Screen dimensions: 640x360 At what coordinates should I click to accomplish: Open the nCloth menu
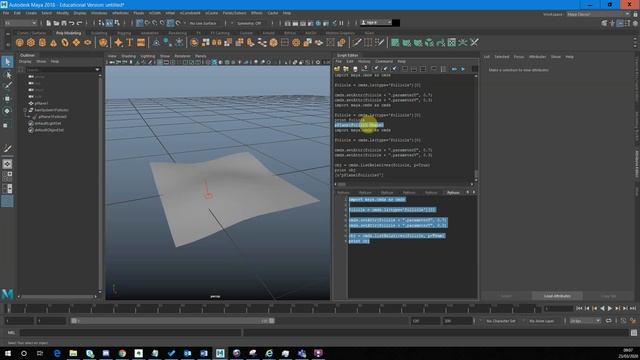(x=155, y=13)
